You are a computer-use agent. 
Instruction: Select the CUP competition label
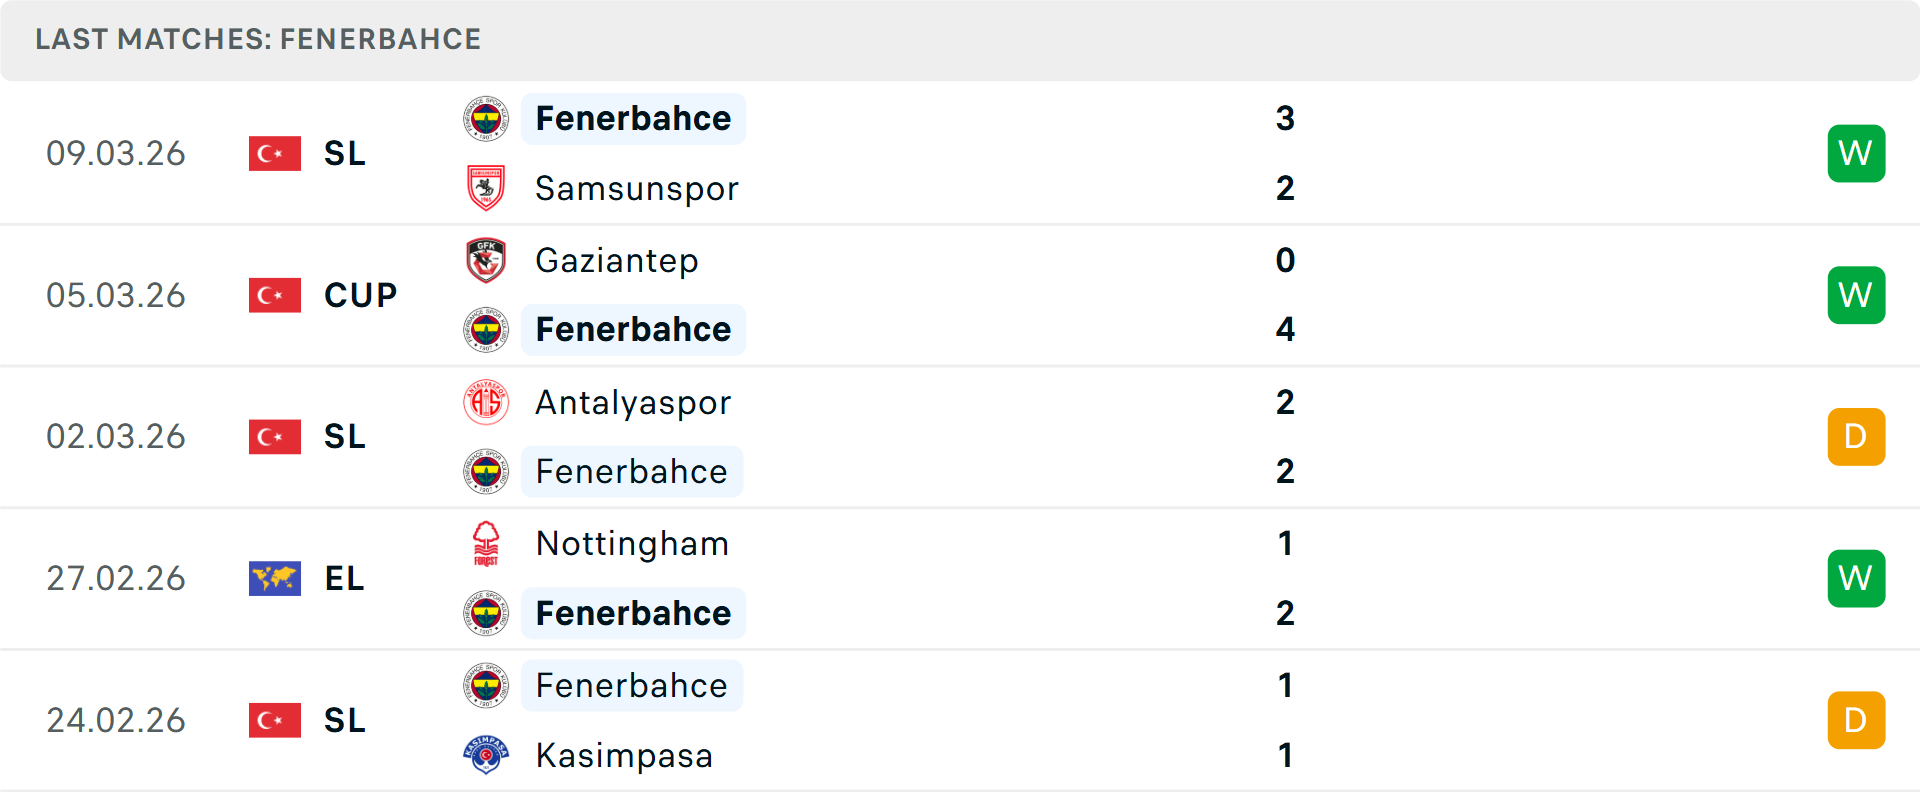[359, 295]
